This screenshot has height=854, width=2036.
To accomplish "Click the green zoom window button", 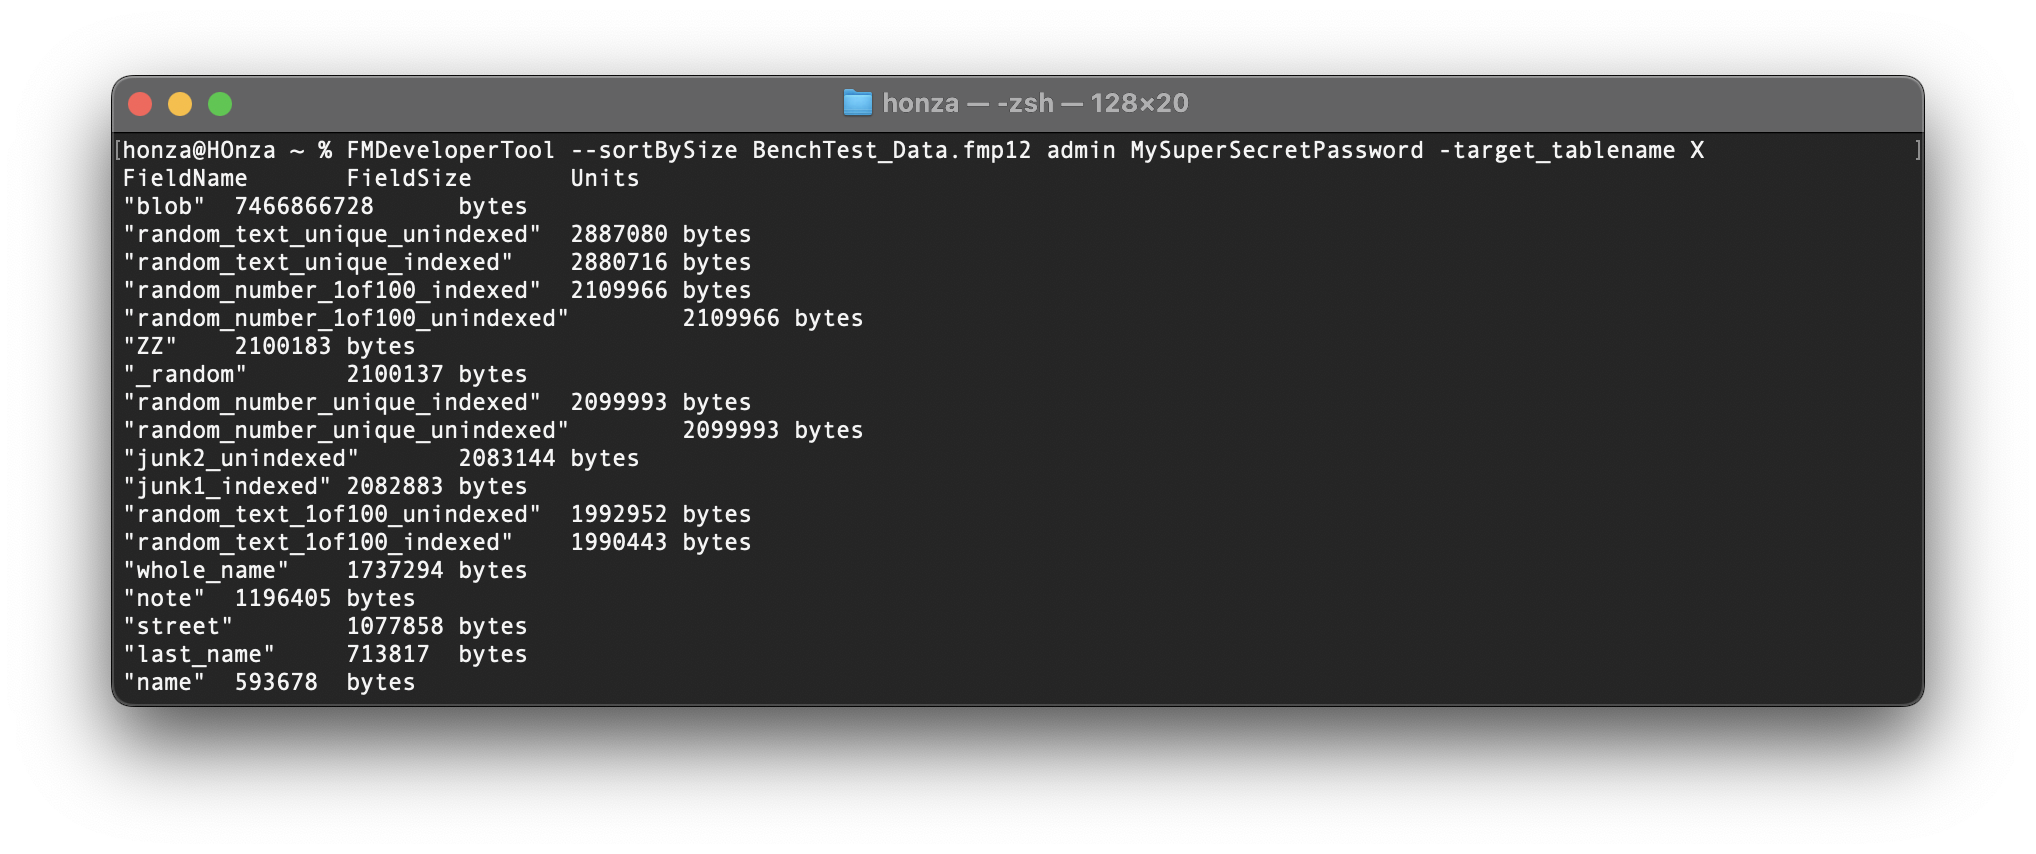I will [220, 104].
